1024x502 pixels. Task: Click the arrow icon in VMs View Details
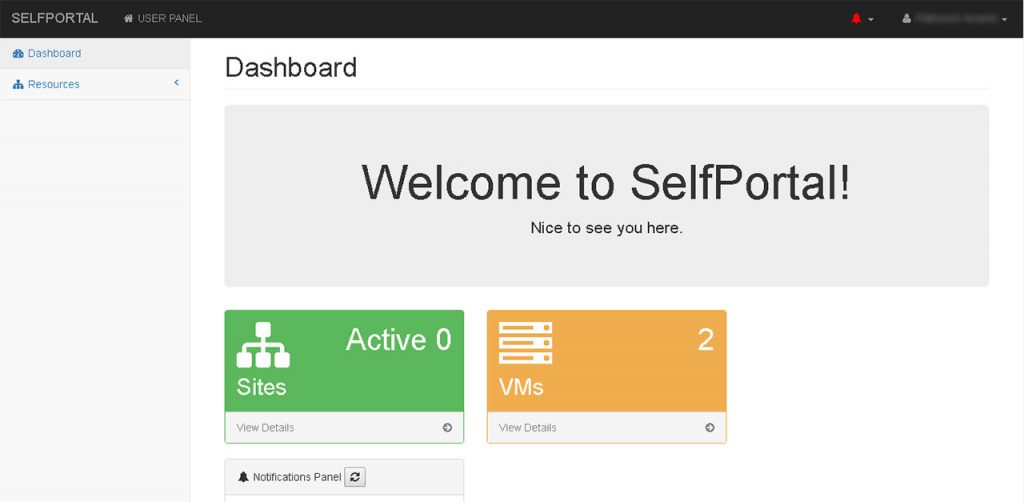pyautogui.click(x=710, y=428)
